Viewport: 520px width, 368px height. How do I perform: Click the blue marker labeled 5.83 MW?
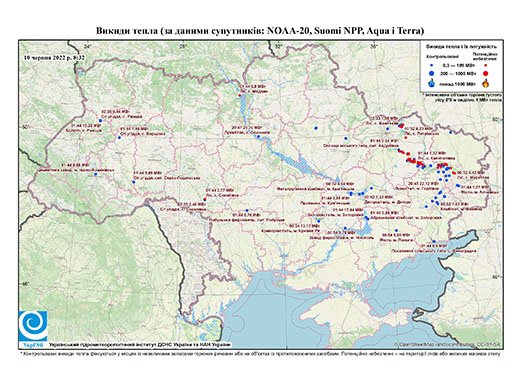pos(396,230)
